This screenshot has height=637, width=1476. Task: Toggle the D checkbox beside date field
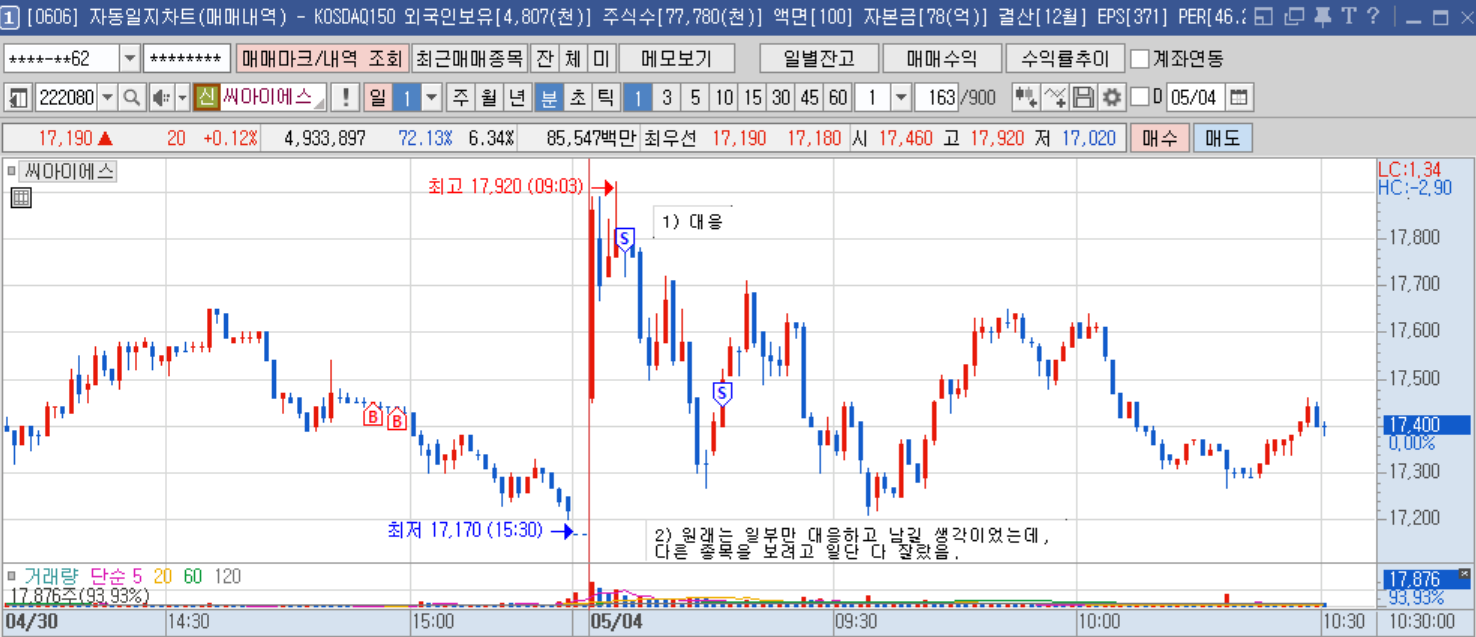(1139, 98)
